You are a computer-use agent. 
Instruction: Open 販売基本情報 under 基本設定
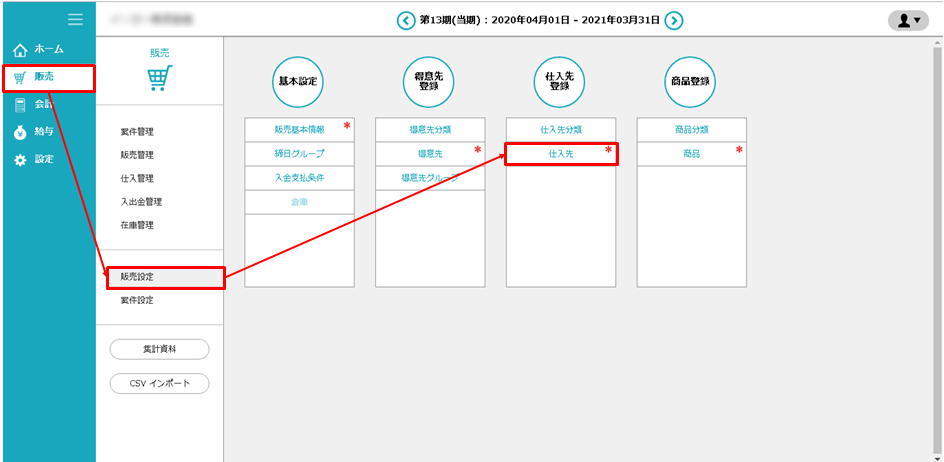pyautogui.click(x=299, y=129)
